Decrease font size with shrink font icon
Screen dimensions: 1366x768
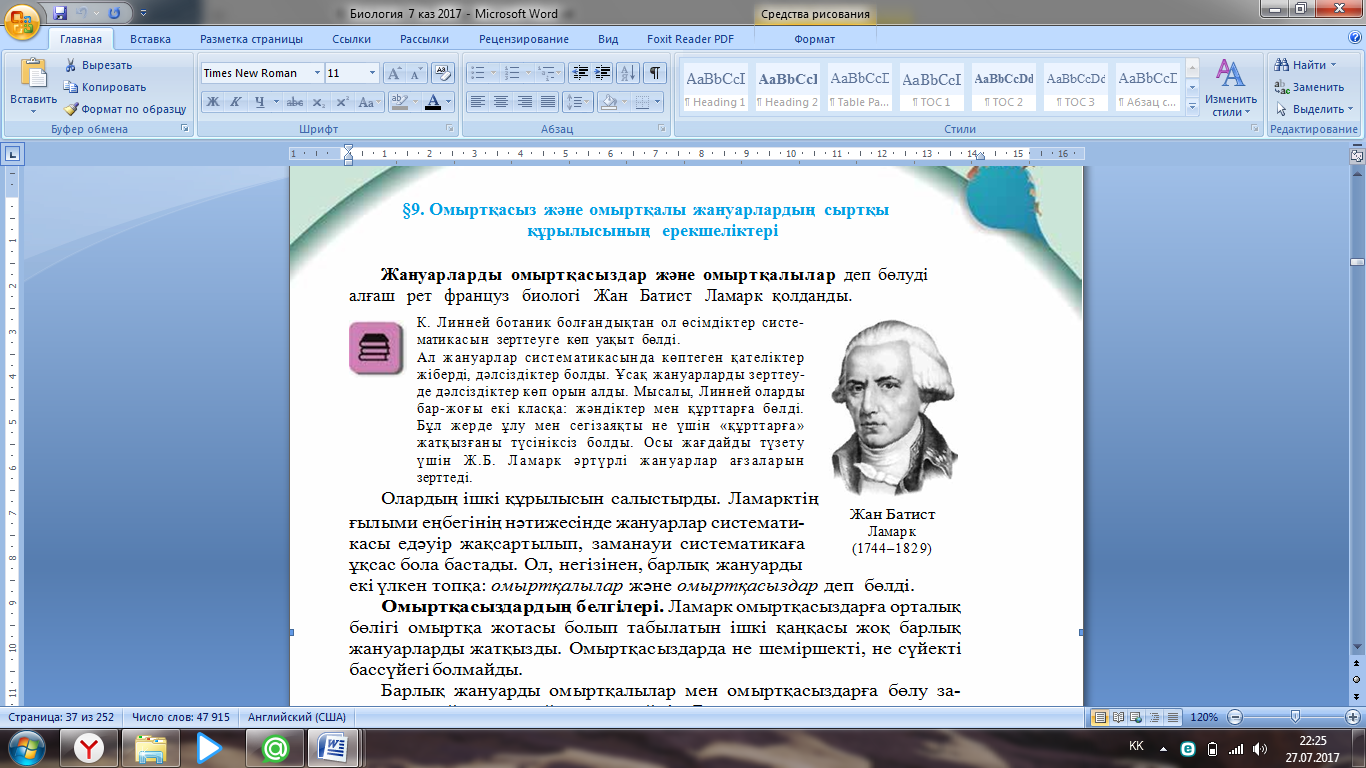(416, 73)
